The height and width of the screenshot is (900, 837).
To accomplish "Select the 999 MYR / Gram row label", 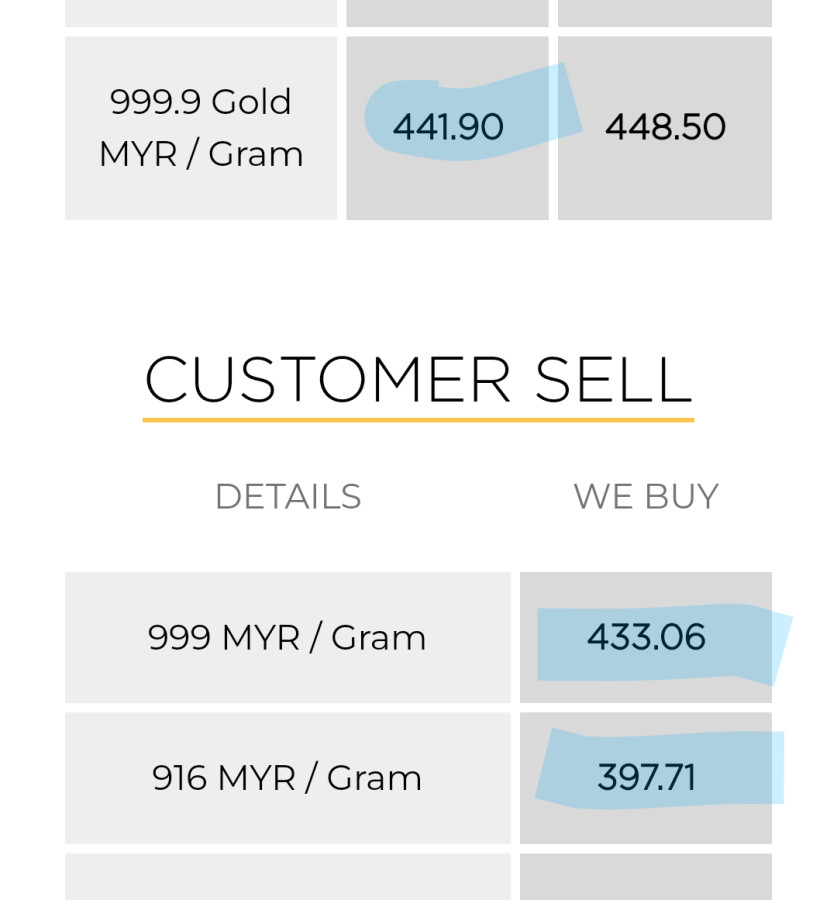I will pos(287,637).
